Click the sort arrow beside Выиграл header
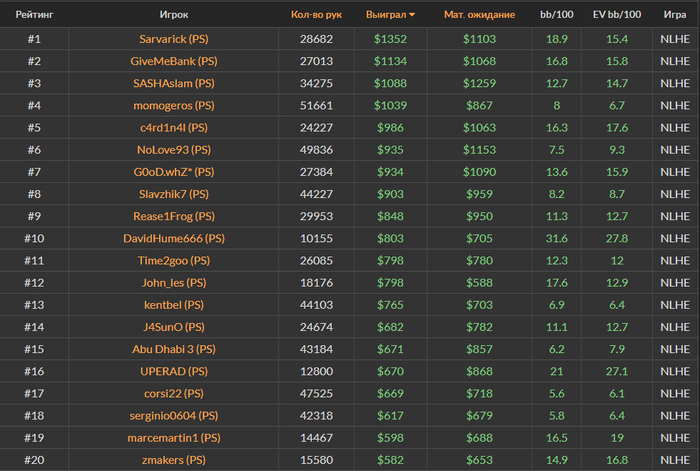Viewport: 700px width, 471px height. (413, 16)
